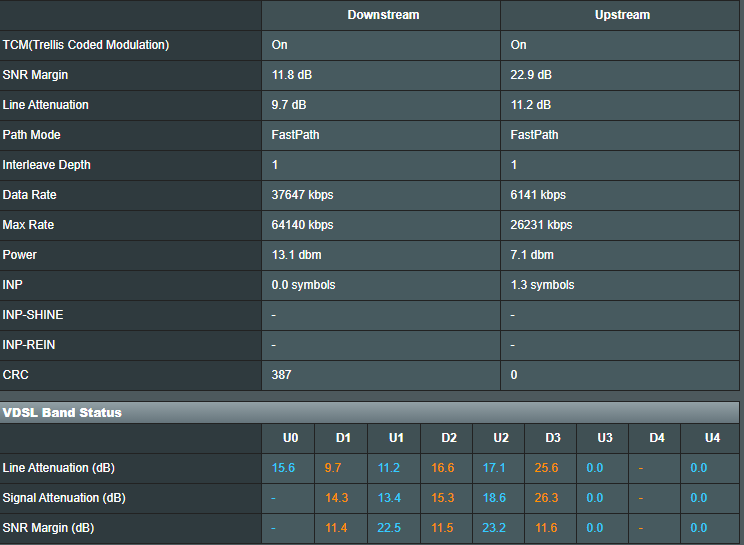Click the Path Mode row label
This screenshot has width=744, height=545.
[31, 135]
